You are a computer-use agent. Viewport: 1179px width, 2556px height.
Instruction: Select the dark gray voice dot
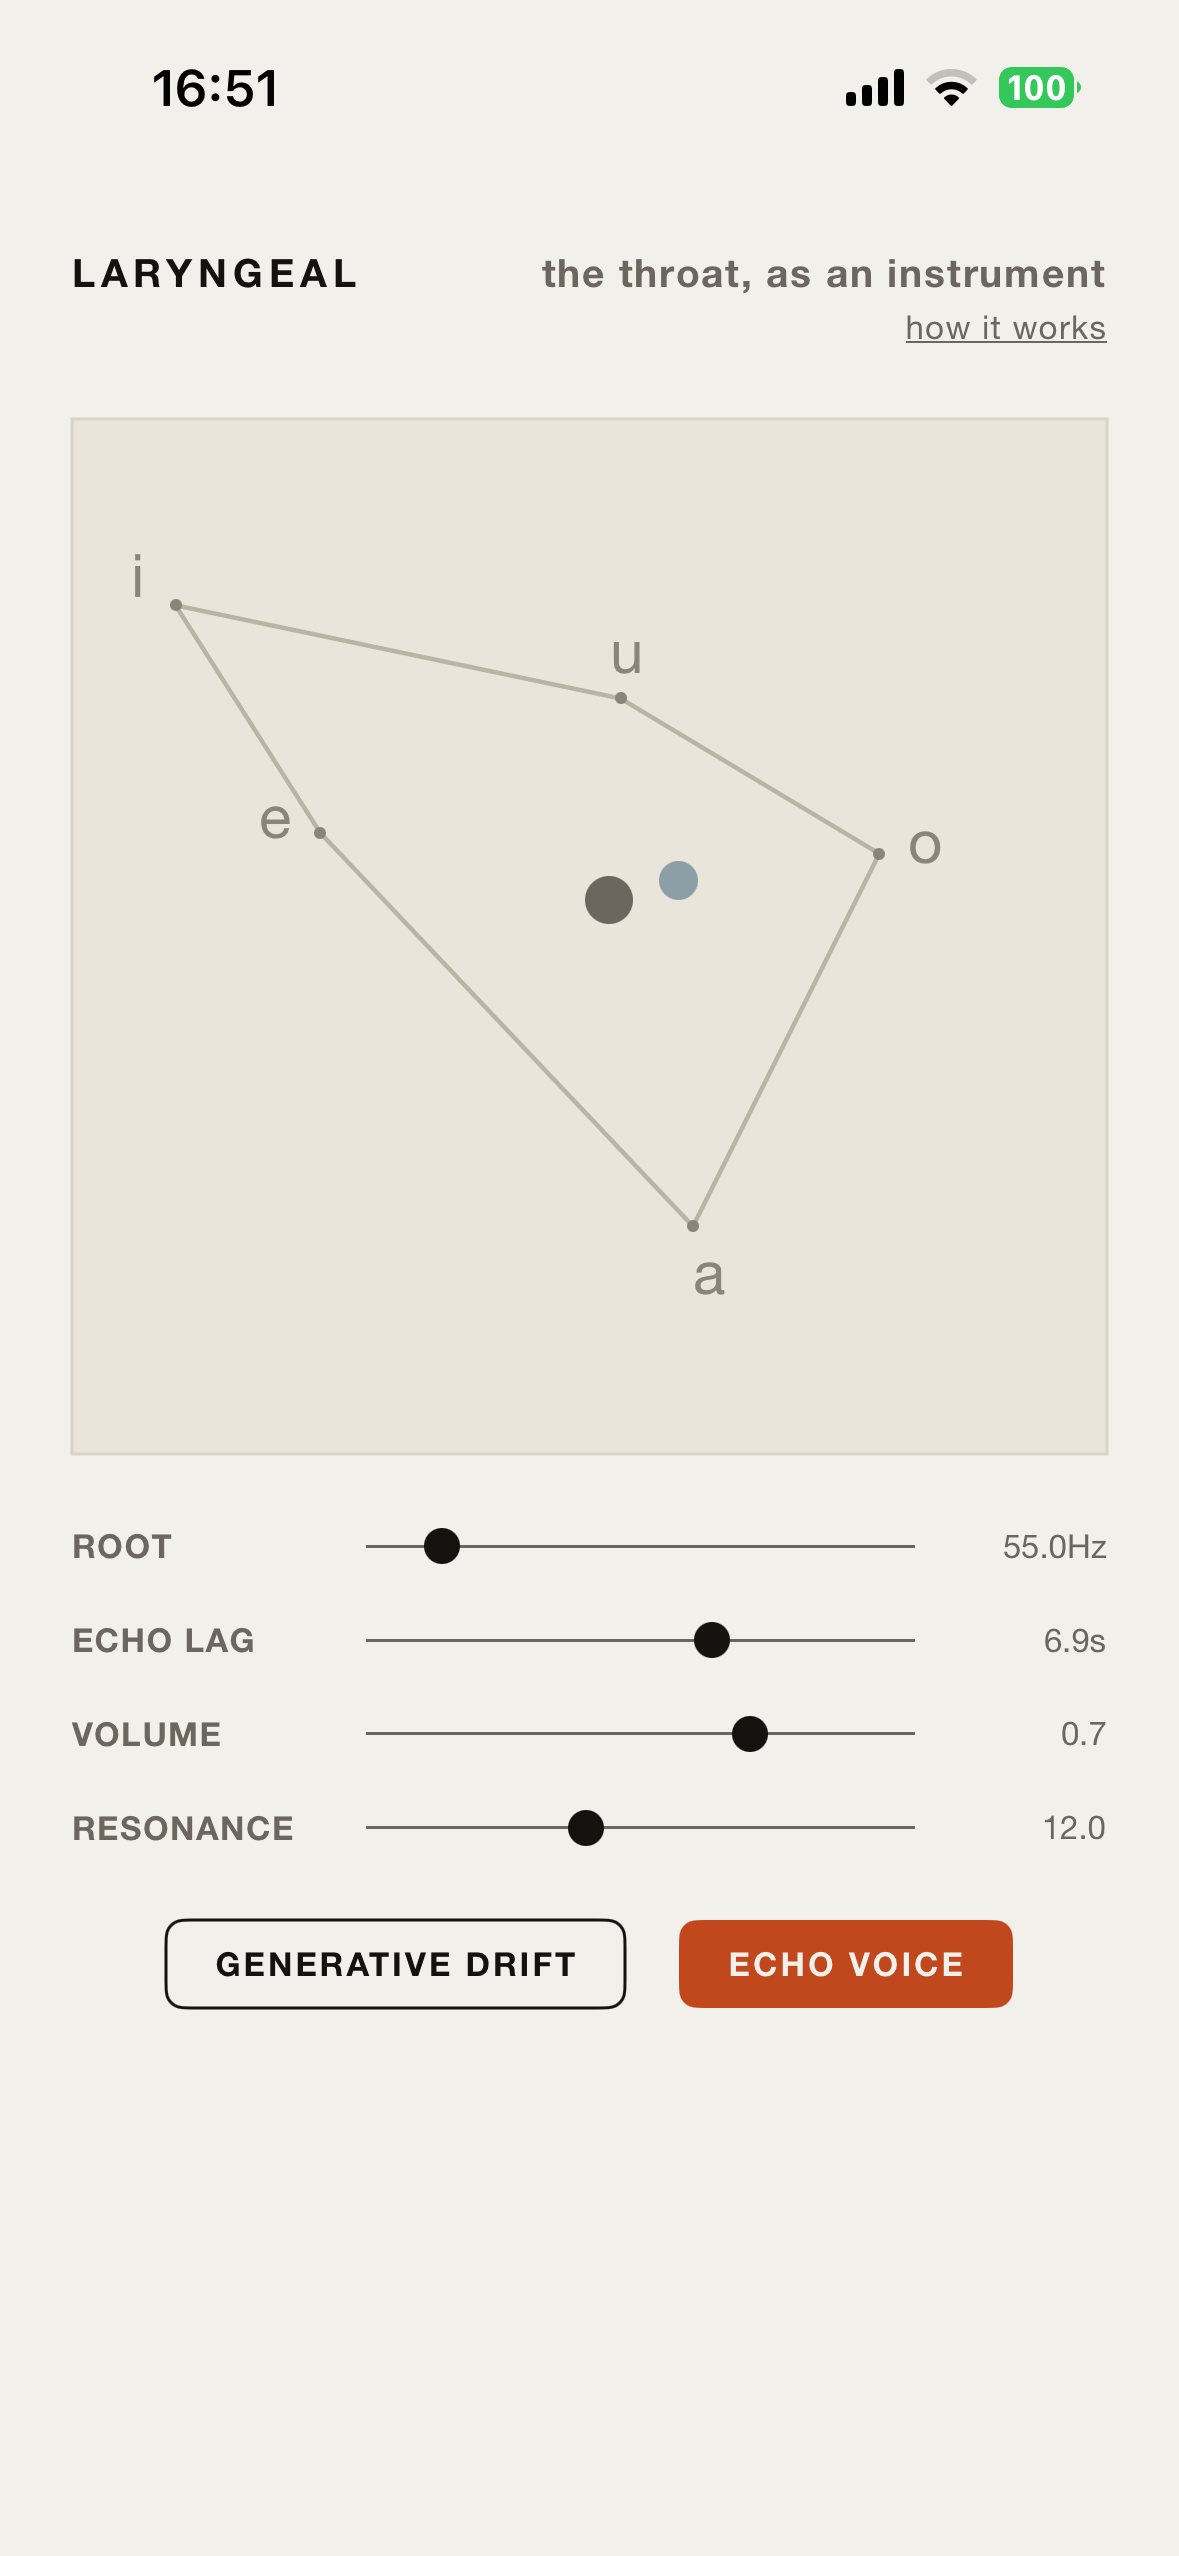608,900
